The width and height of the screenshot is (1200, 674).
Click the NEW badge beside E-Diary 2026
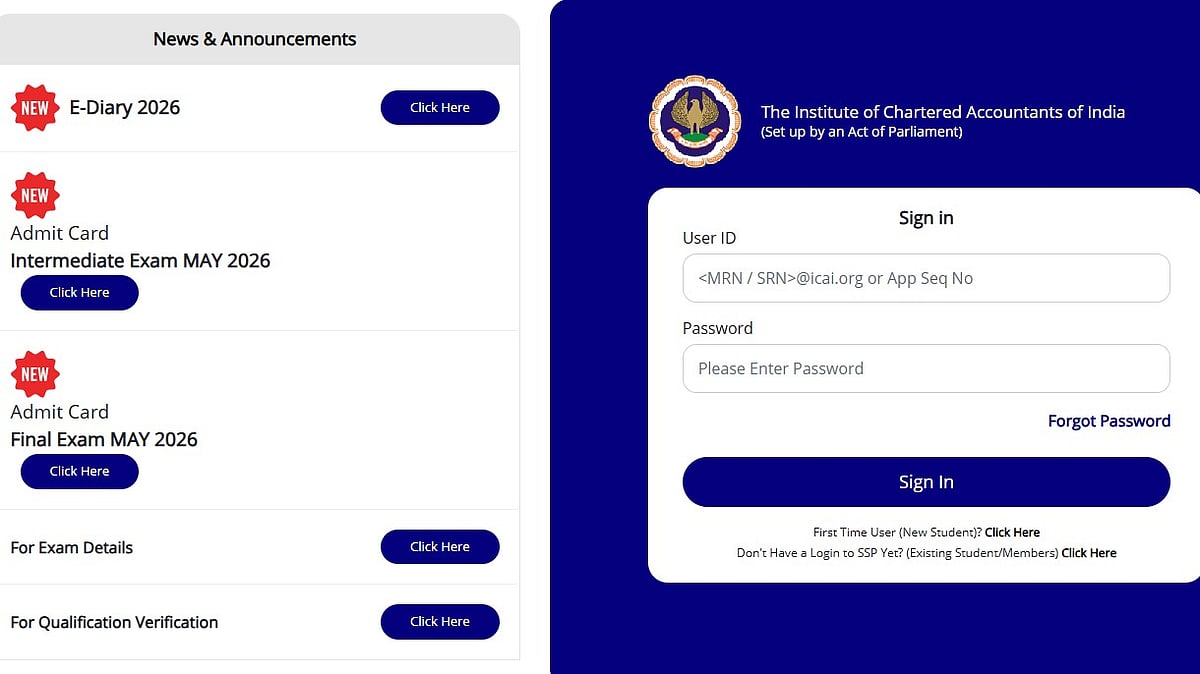[35, 108]
